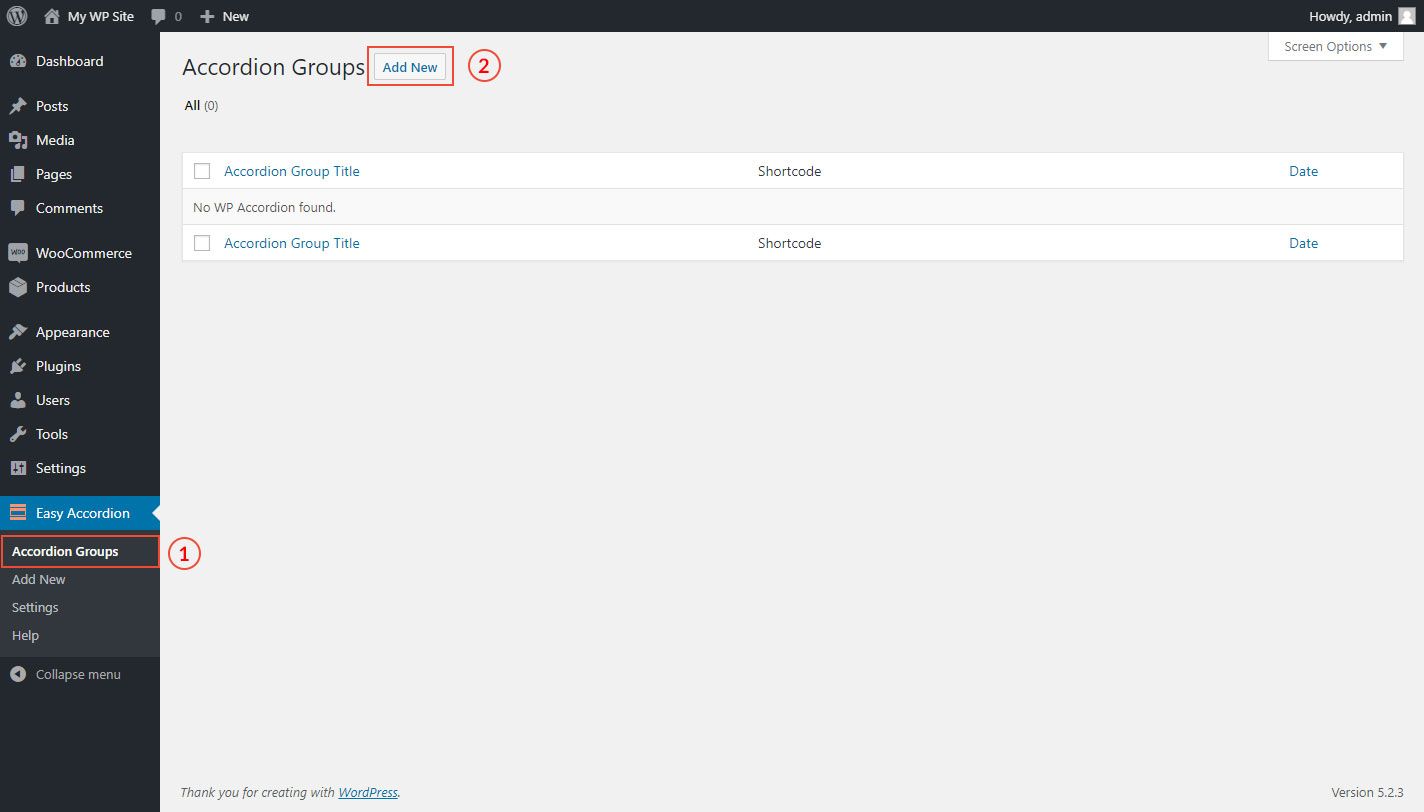Click the Posts pushpin icon
1424x812 pixels.
(17, 106)
